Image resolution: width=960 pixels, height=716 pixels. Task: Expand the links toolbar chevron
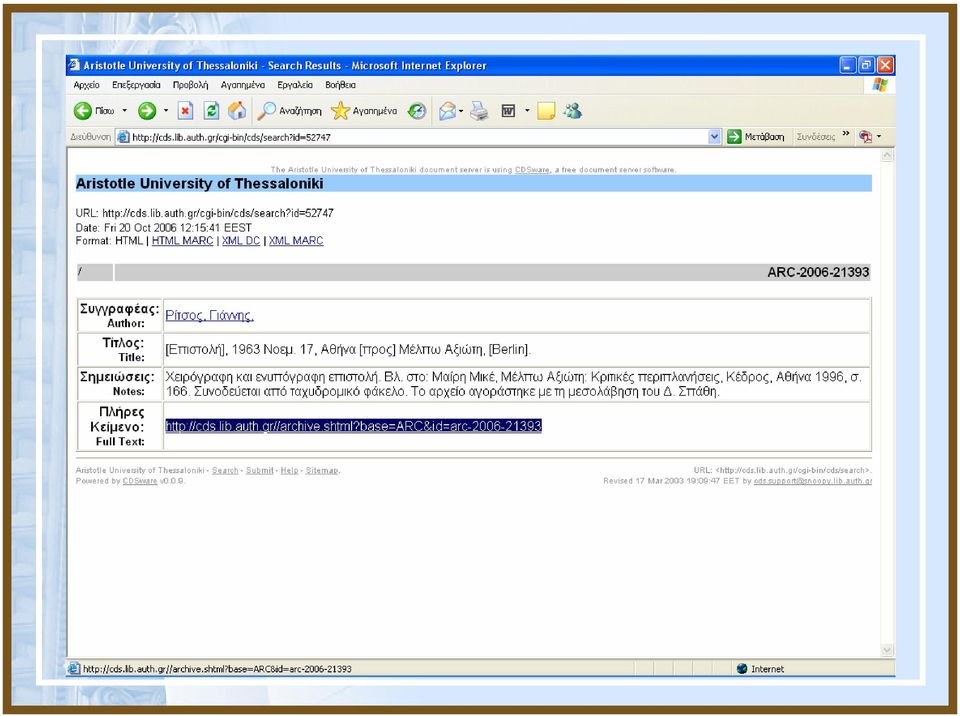[846, 134]
